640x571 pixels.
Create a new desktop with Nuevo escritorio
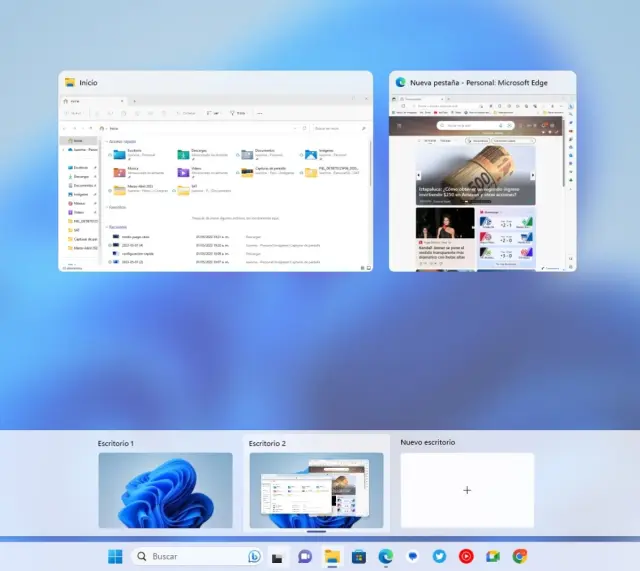point(467,490)
